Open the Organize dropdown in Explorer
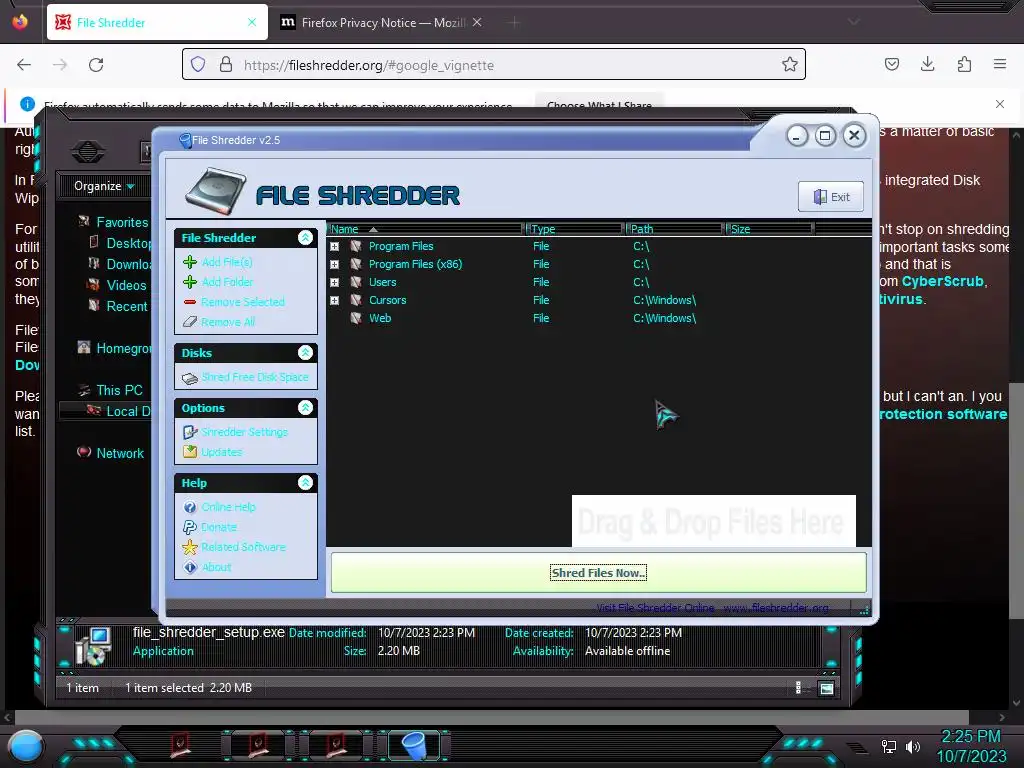Image resolution: width=1024 pixels, height=768 pixels. click(104, 186)
